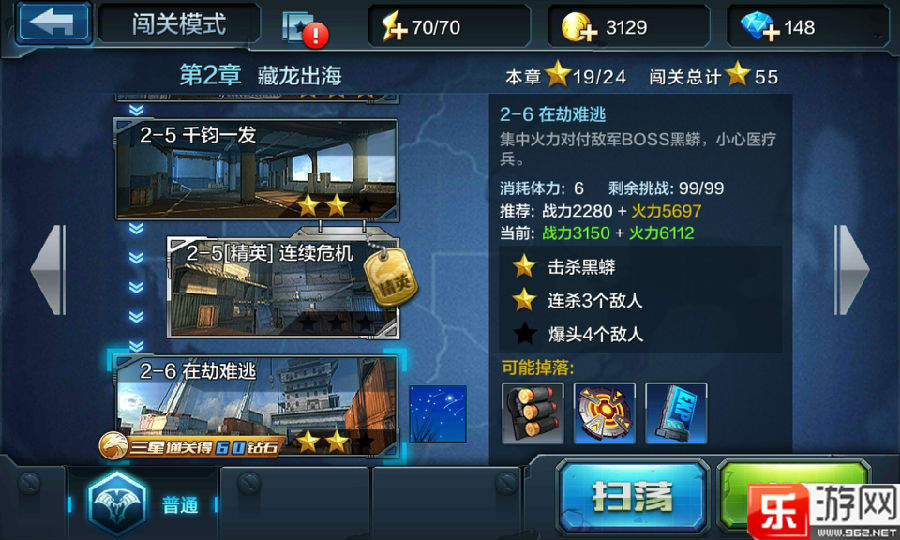
Task: Buy diamonds via blue gem plus icon
Action: point(761,27)
